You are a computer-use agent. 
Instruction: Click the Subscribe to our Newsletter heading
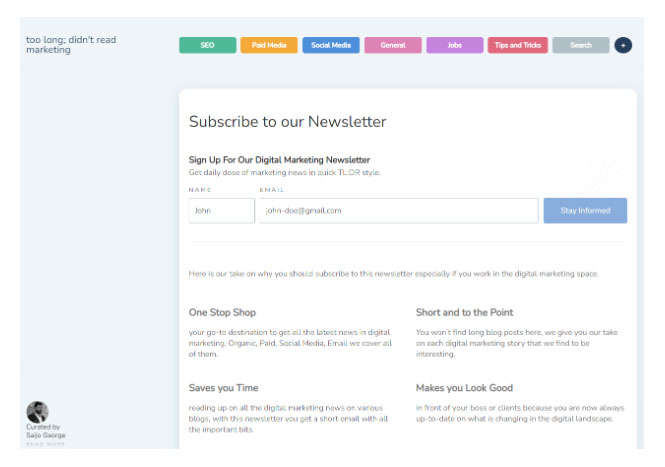click(x=288, y=122)
